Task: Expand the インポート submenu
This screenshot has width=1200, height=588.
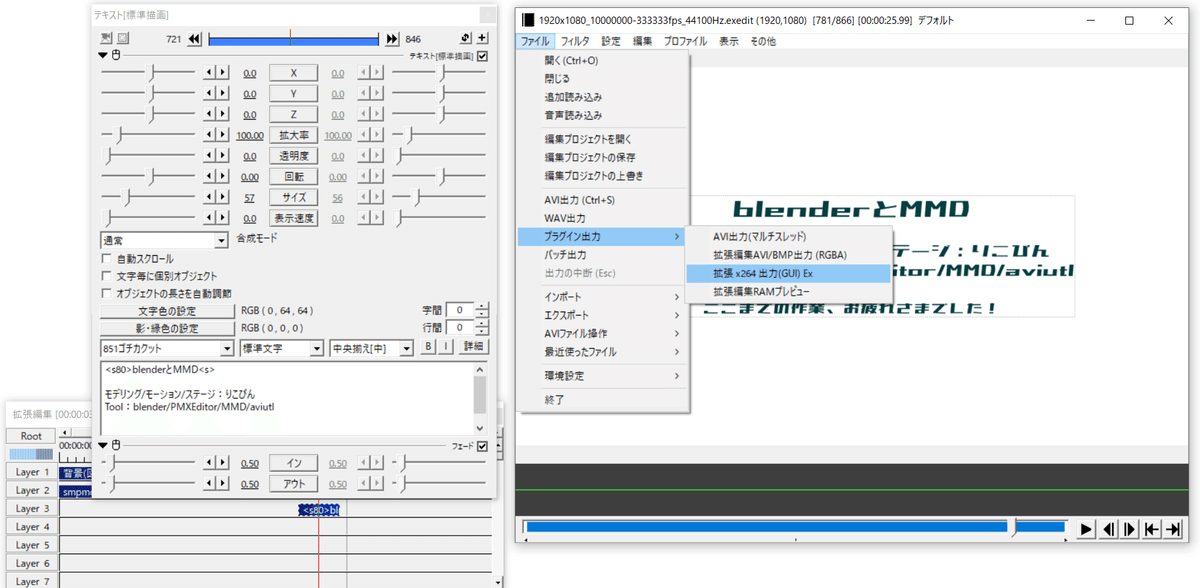Action: (x=604, y=297)
